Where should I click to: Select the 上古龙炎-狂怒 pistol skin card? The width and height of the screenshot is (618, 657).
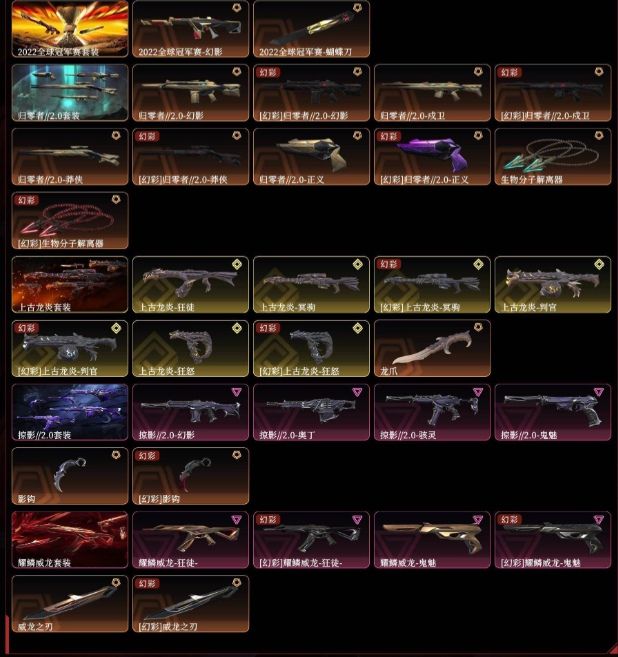pyautogui.click(x=191, y=349)
